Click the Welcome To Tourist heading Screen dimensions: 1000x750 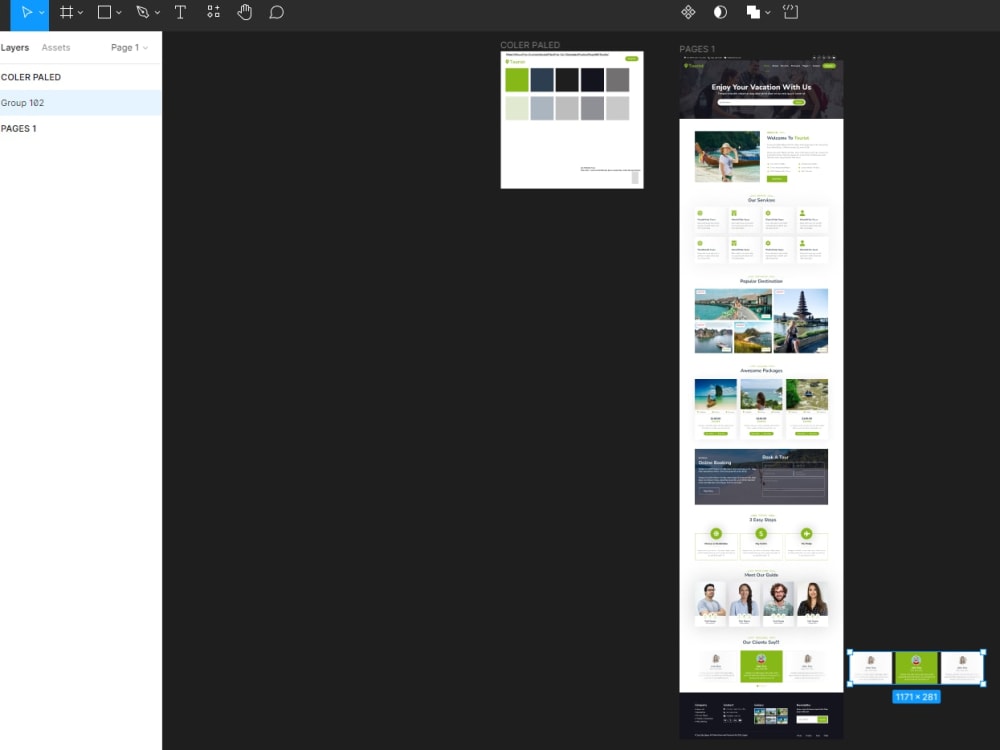(x=788, y=138)
